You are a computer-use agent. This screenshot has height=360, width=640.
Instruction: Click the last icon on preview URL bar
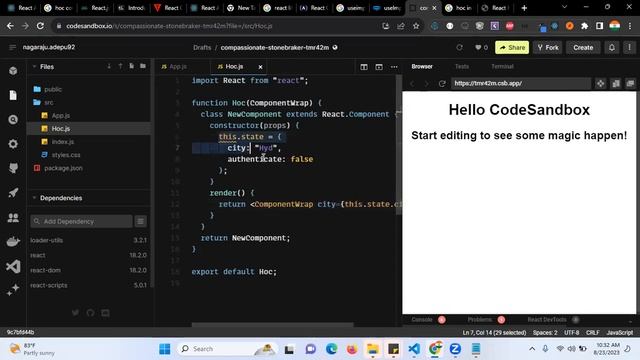[630, 84]
